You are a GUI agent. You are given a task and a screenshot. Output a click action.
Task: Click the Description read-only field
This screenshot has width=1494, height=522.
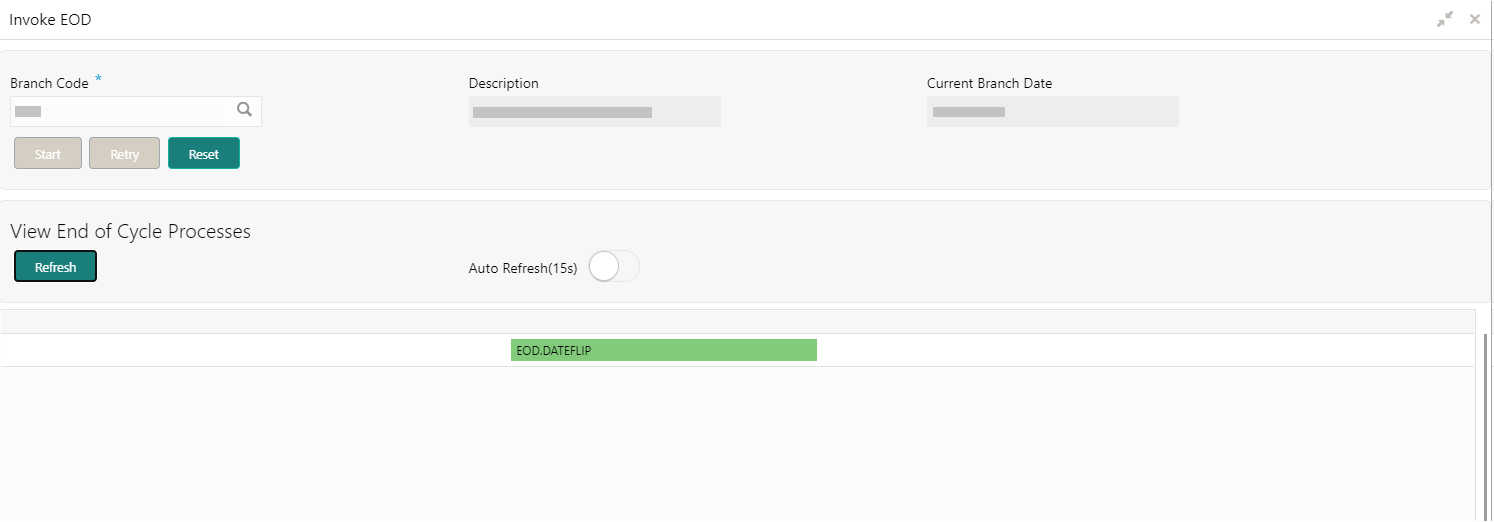(x=594, y=112)
